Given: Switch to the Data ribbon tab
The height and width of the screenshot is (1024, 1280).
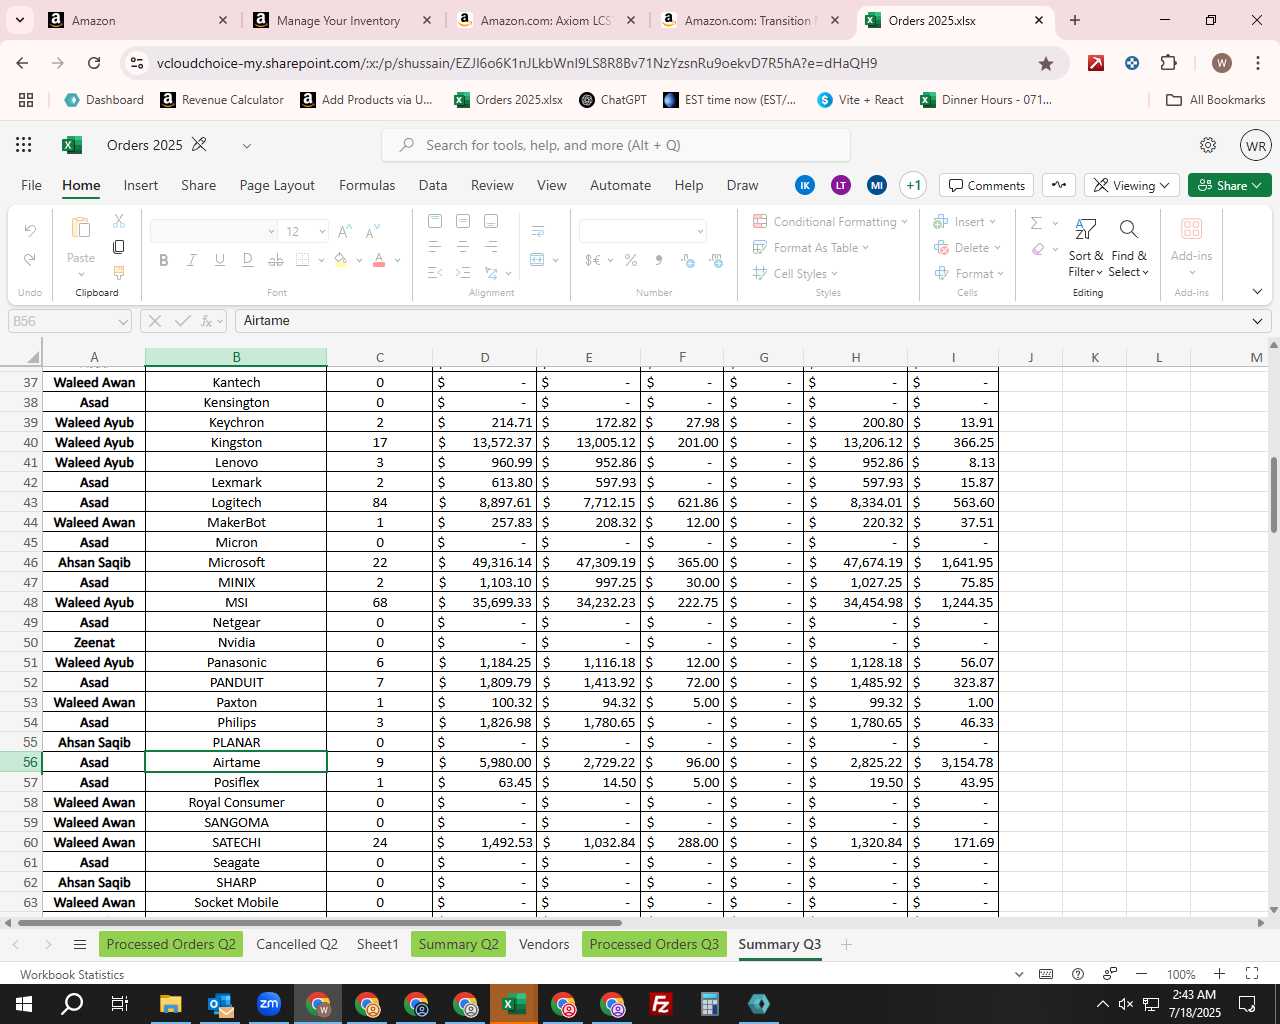Looking at the screenshot, I should click(433, 185).
